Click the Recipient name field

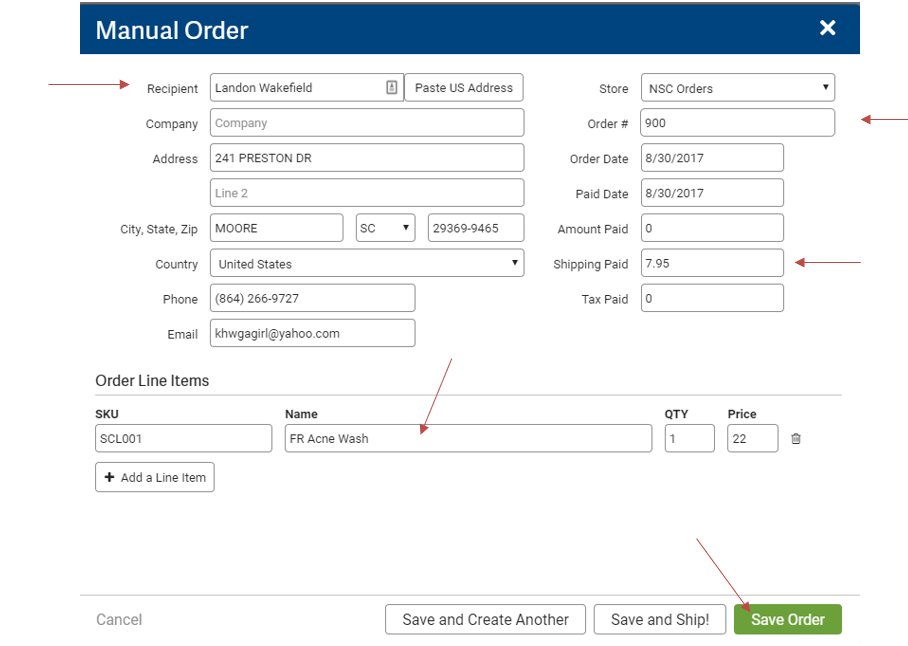tap(306, 87)
